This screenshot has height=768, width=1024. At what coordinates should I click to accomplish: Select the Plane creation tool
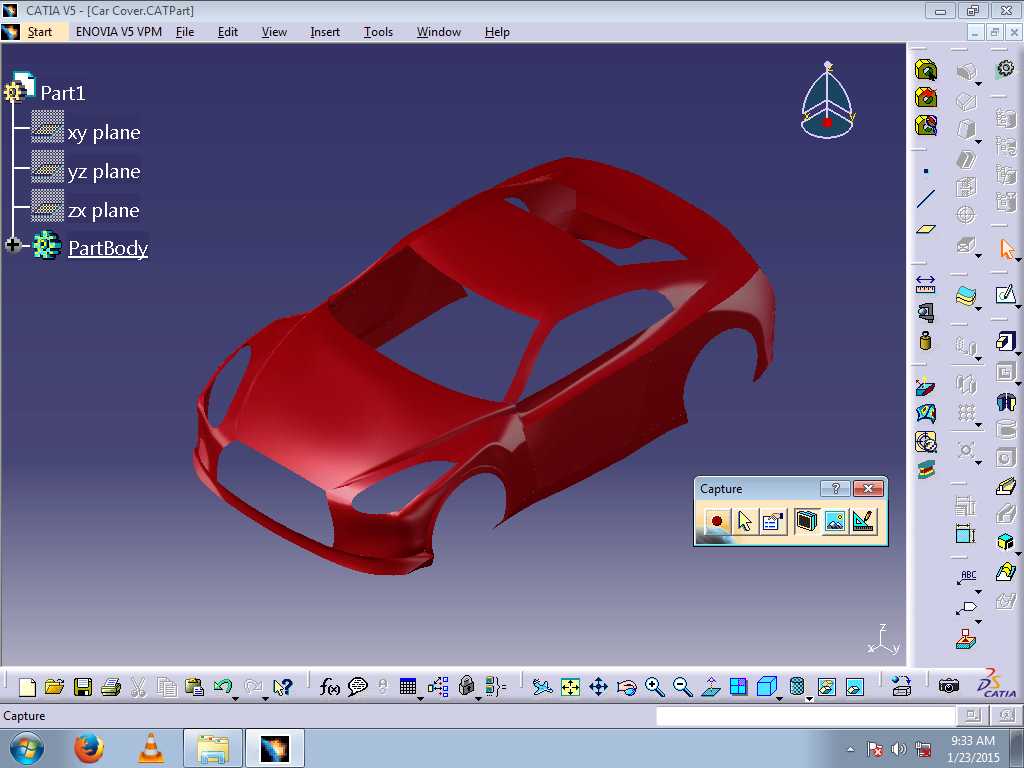click(925, 229)
